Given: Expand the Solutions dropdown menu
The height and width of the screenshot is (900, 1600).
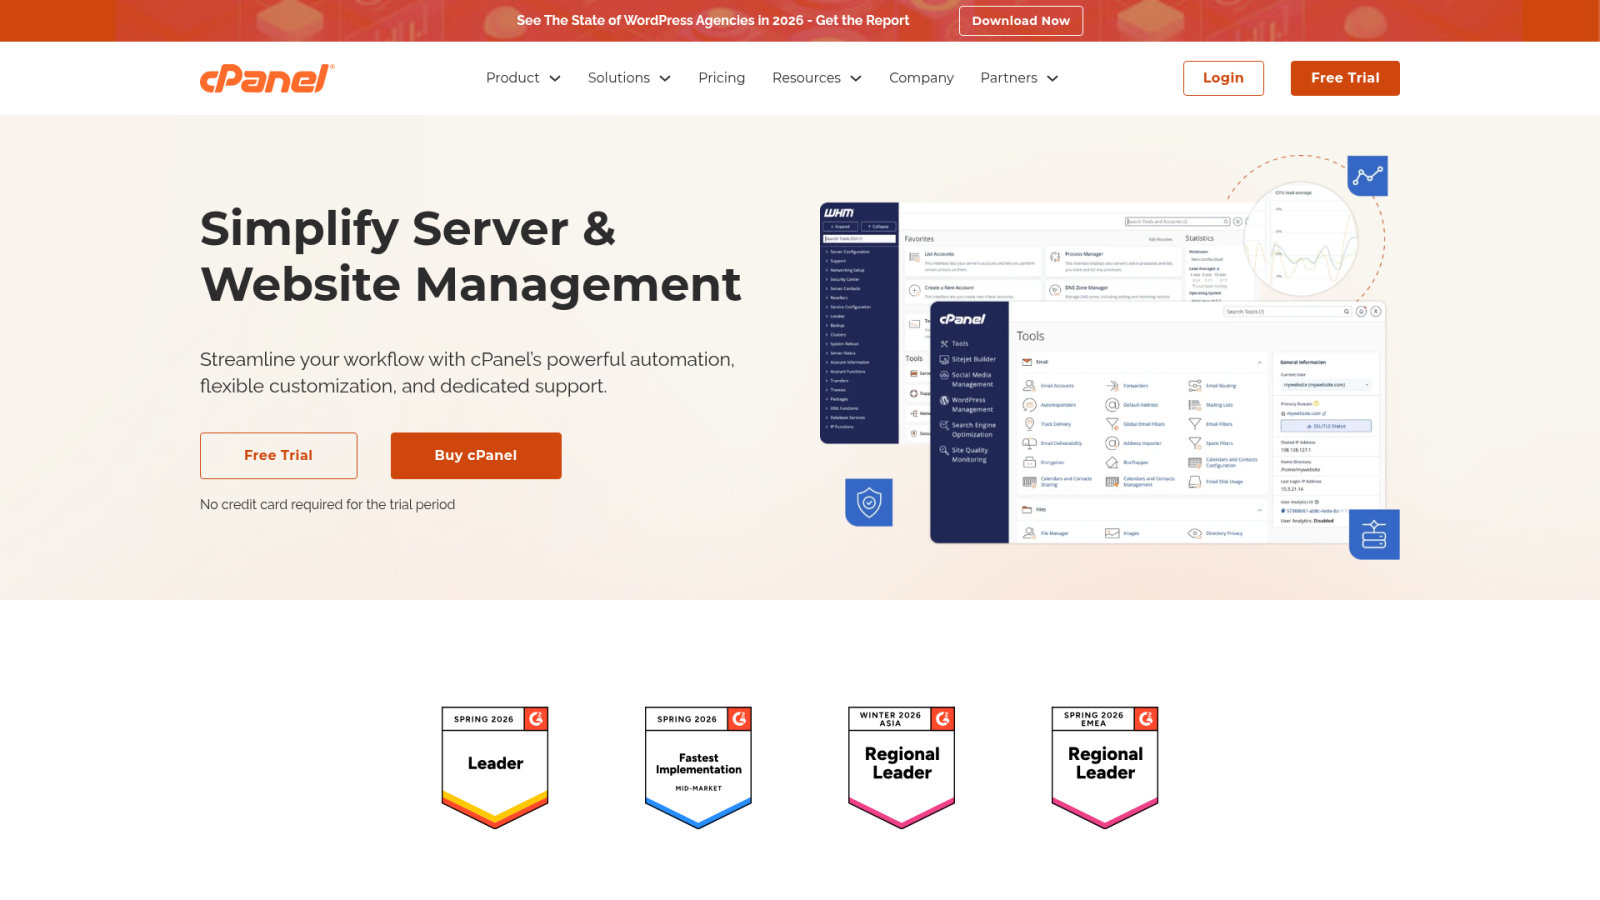Looking at the screenshot, I should (x=629, y=78).
